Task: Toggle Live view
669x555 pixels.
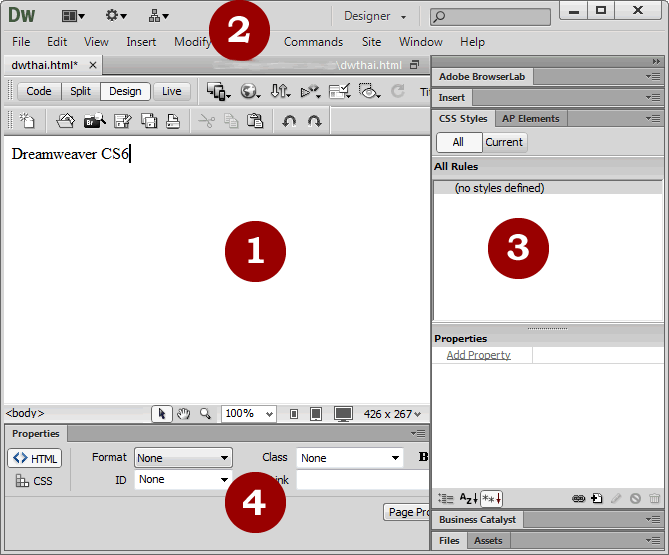Action: pos(172,91)
